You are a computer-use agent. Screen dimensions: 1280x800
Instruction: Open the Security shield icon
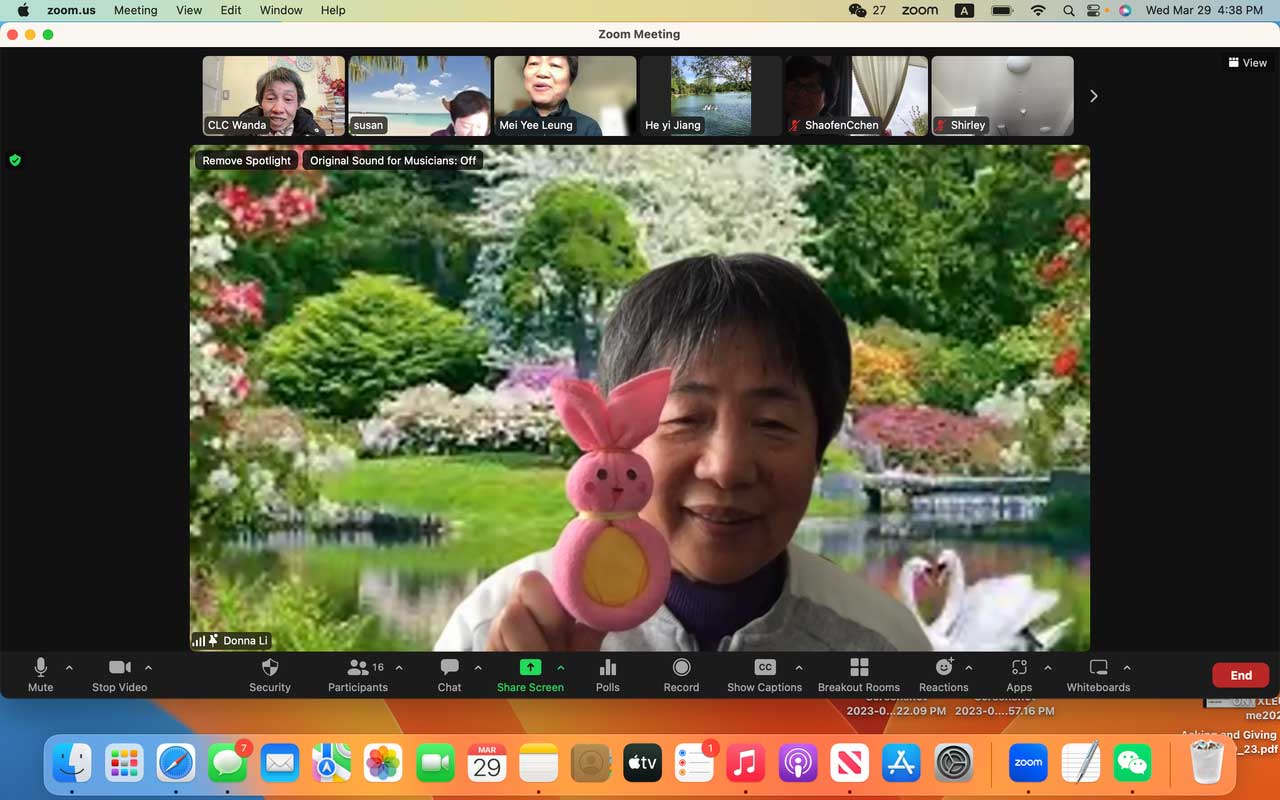point(269,668)
